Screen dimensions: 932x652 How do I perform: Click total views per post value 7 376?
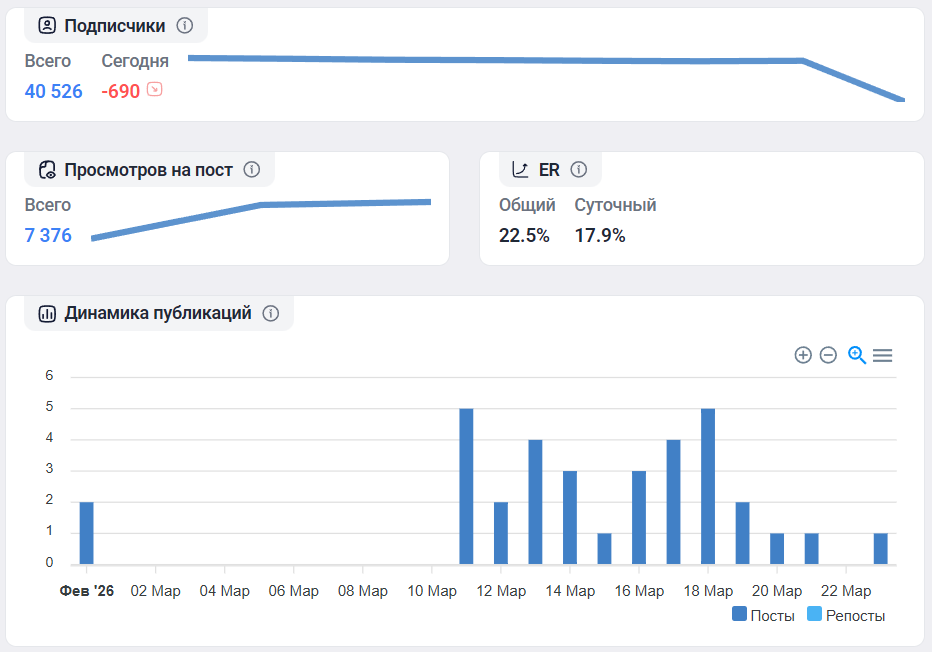[x=48, y=236]
